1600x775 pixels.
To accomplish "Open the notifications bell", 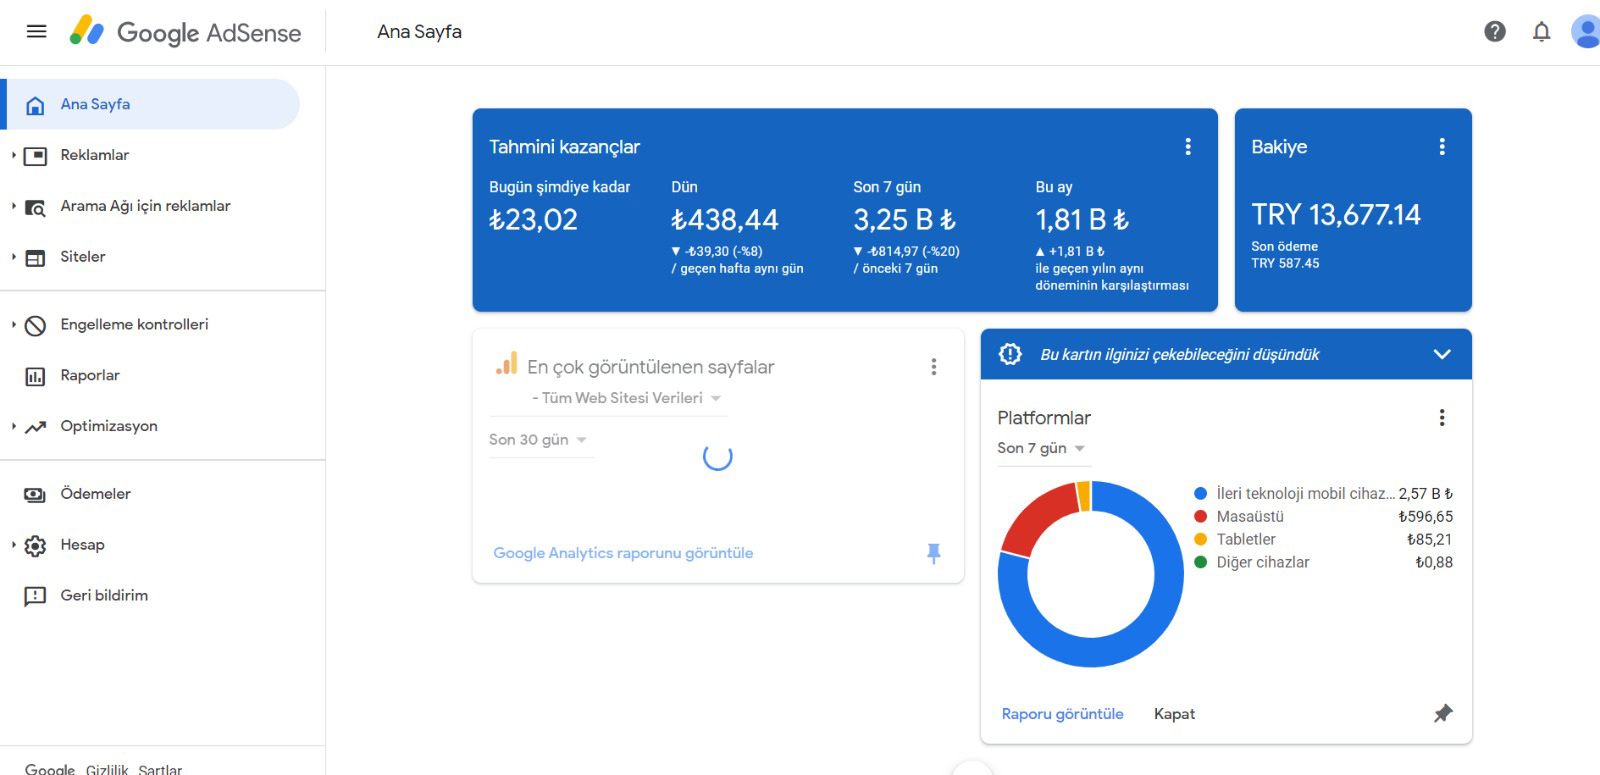I will (x=1542, y=31).
